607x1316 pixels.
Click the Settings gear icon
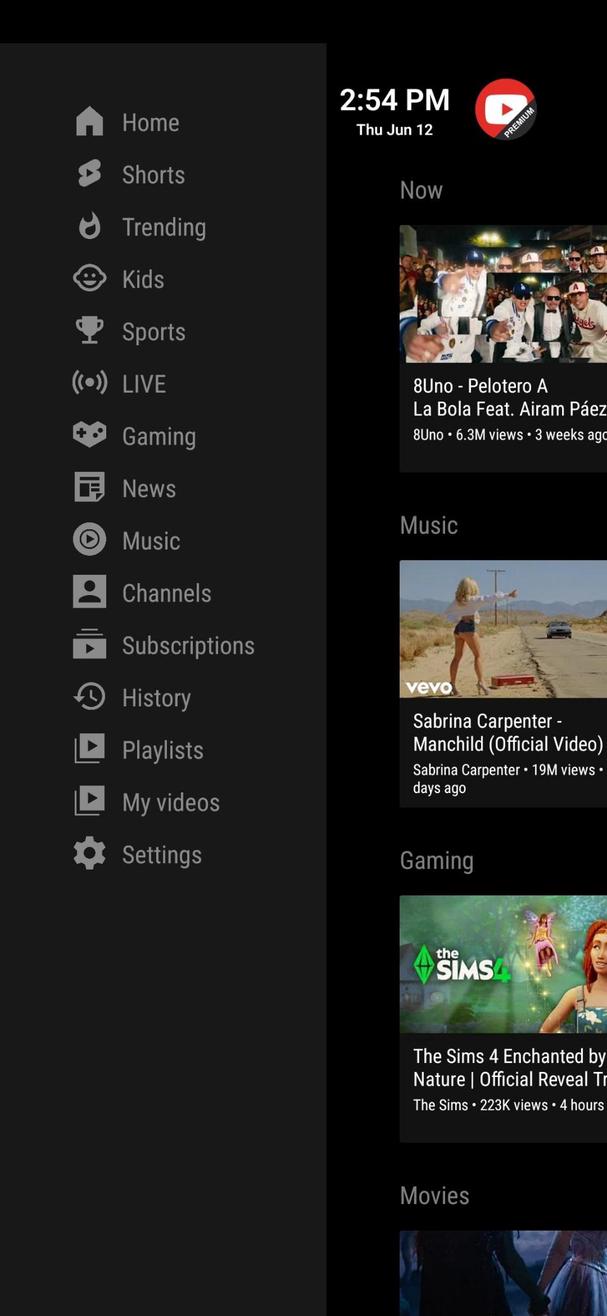point(89,854)
